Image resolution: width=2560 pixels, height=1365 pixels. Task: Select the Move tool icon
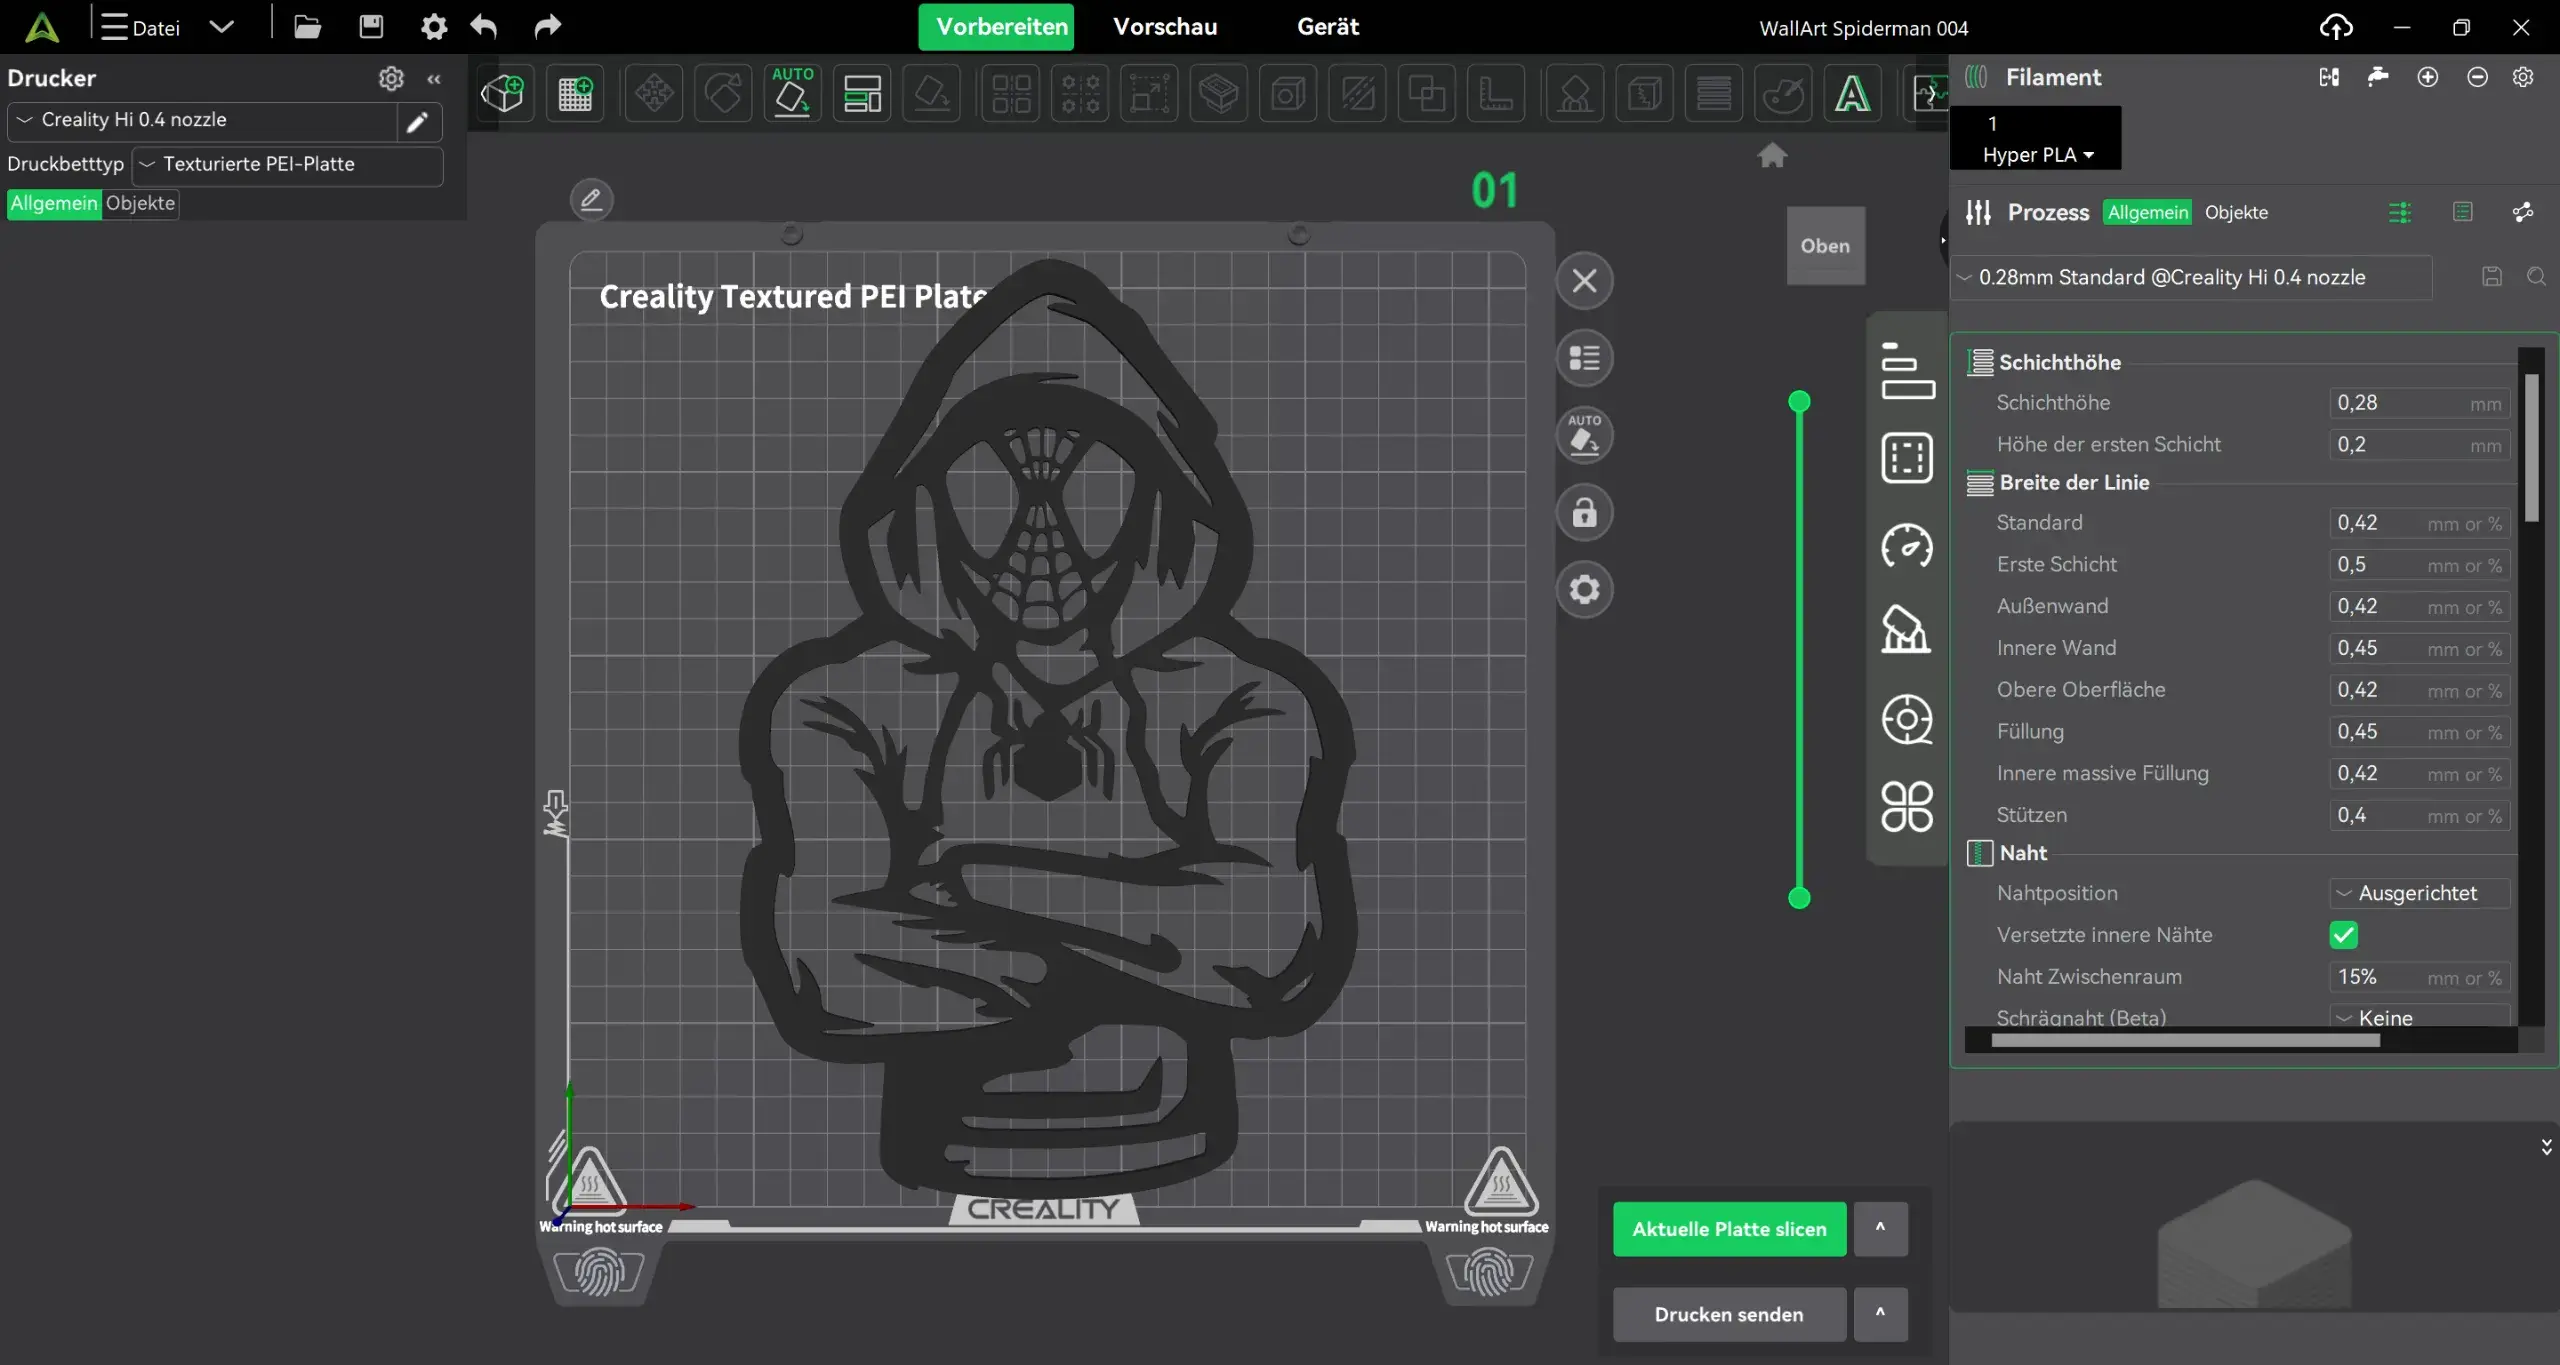(x=654, y=94)
